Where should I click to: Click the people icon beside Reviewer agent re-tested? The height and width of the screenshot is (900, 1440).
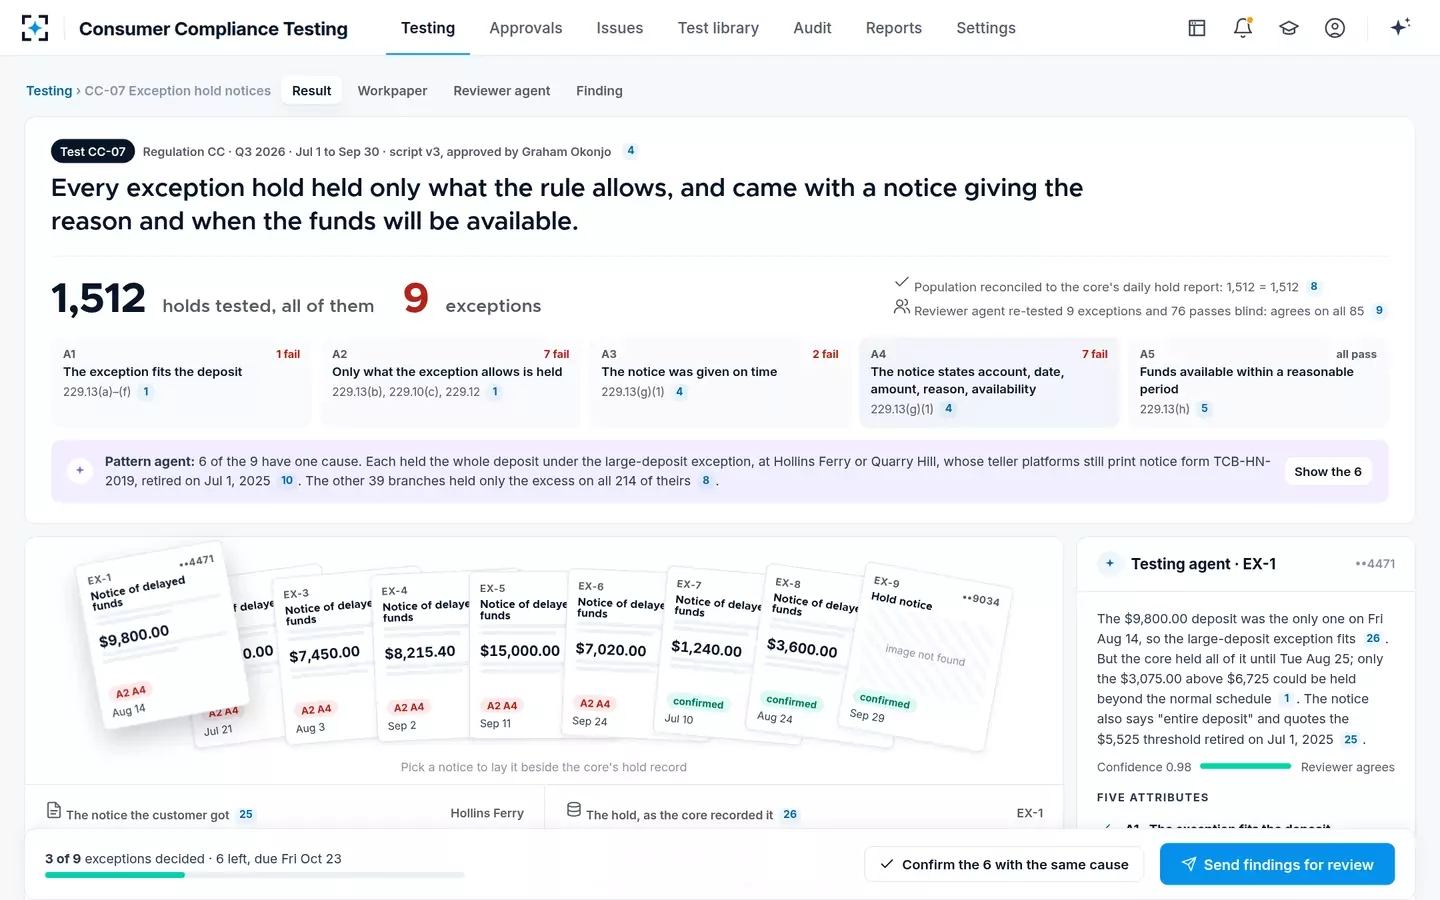(x=901, y=307)
